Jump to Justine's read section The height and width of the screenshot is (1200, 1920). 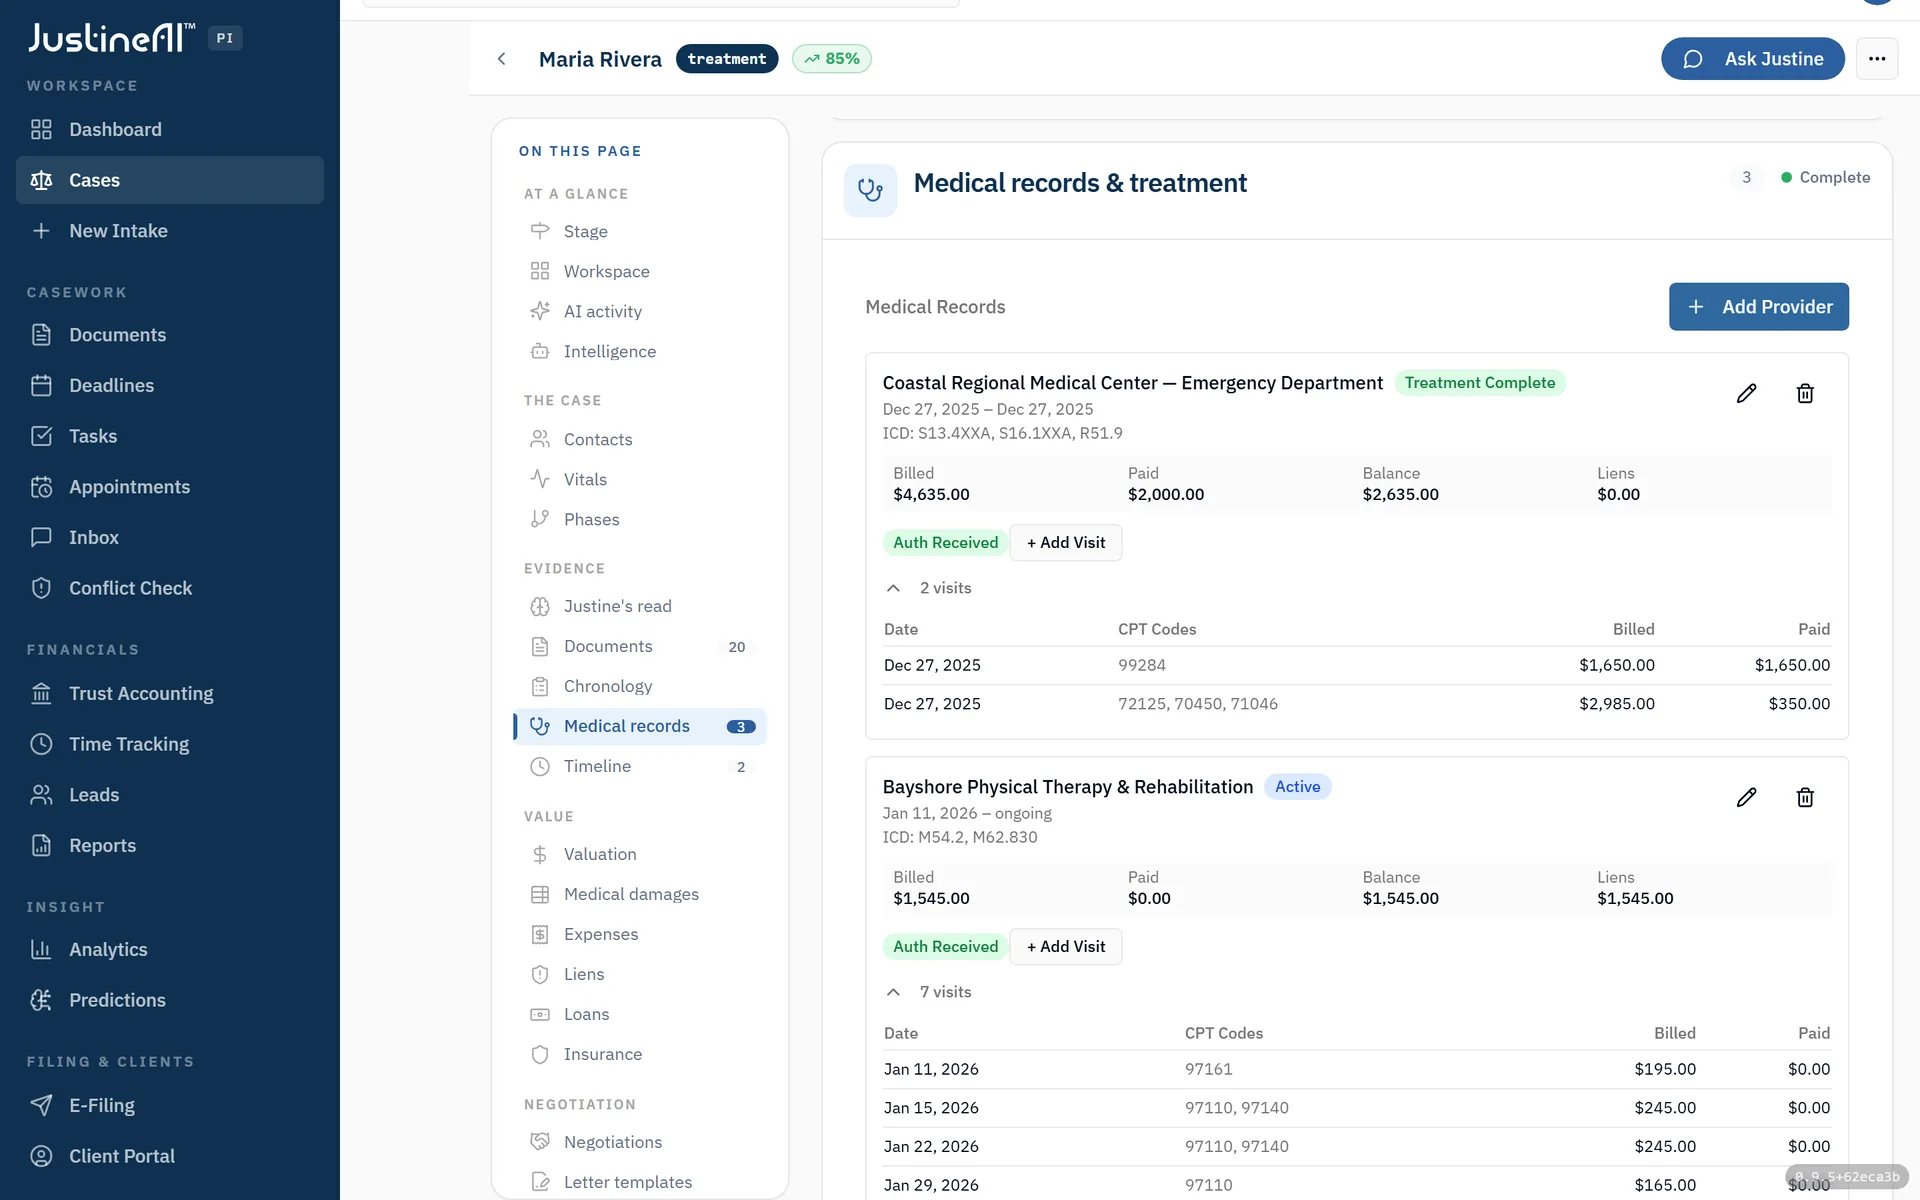(640, 606)
